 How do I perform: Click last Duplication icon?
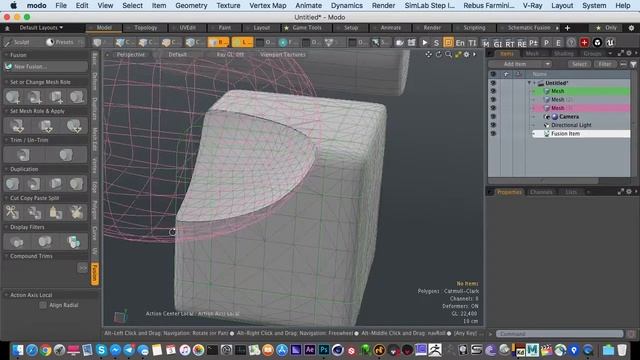click(77, 184)
